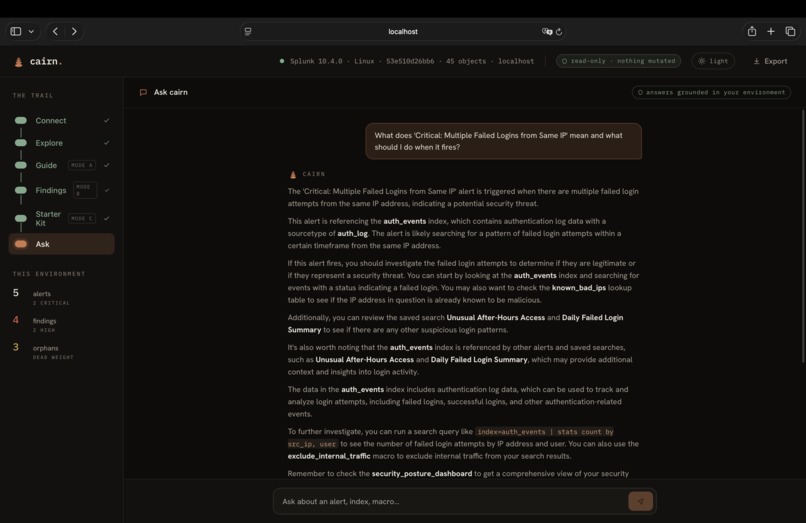Click the Connect step checkmark
The image size is (806, 523).
pos(106,120)
